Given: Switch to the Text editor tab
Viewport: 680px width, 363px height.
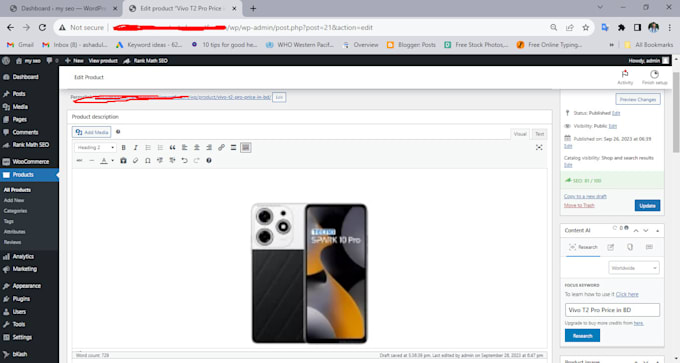Looking at the screenshot, I should point(539,134).
